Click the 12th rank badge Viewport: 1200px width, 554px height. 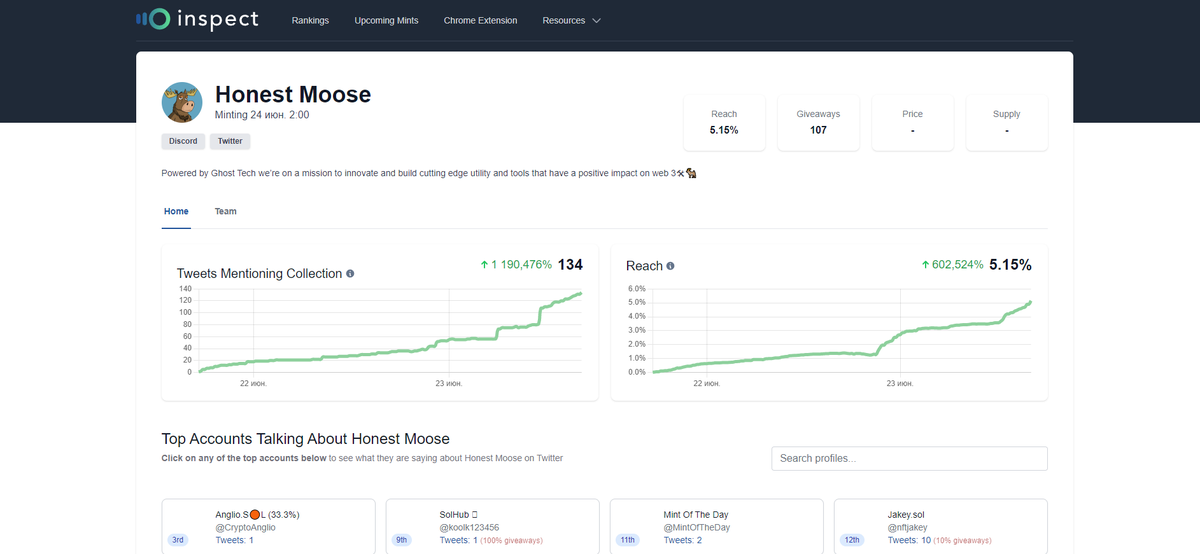[x=852, y=540]
